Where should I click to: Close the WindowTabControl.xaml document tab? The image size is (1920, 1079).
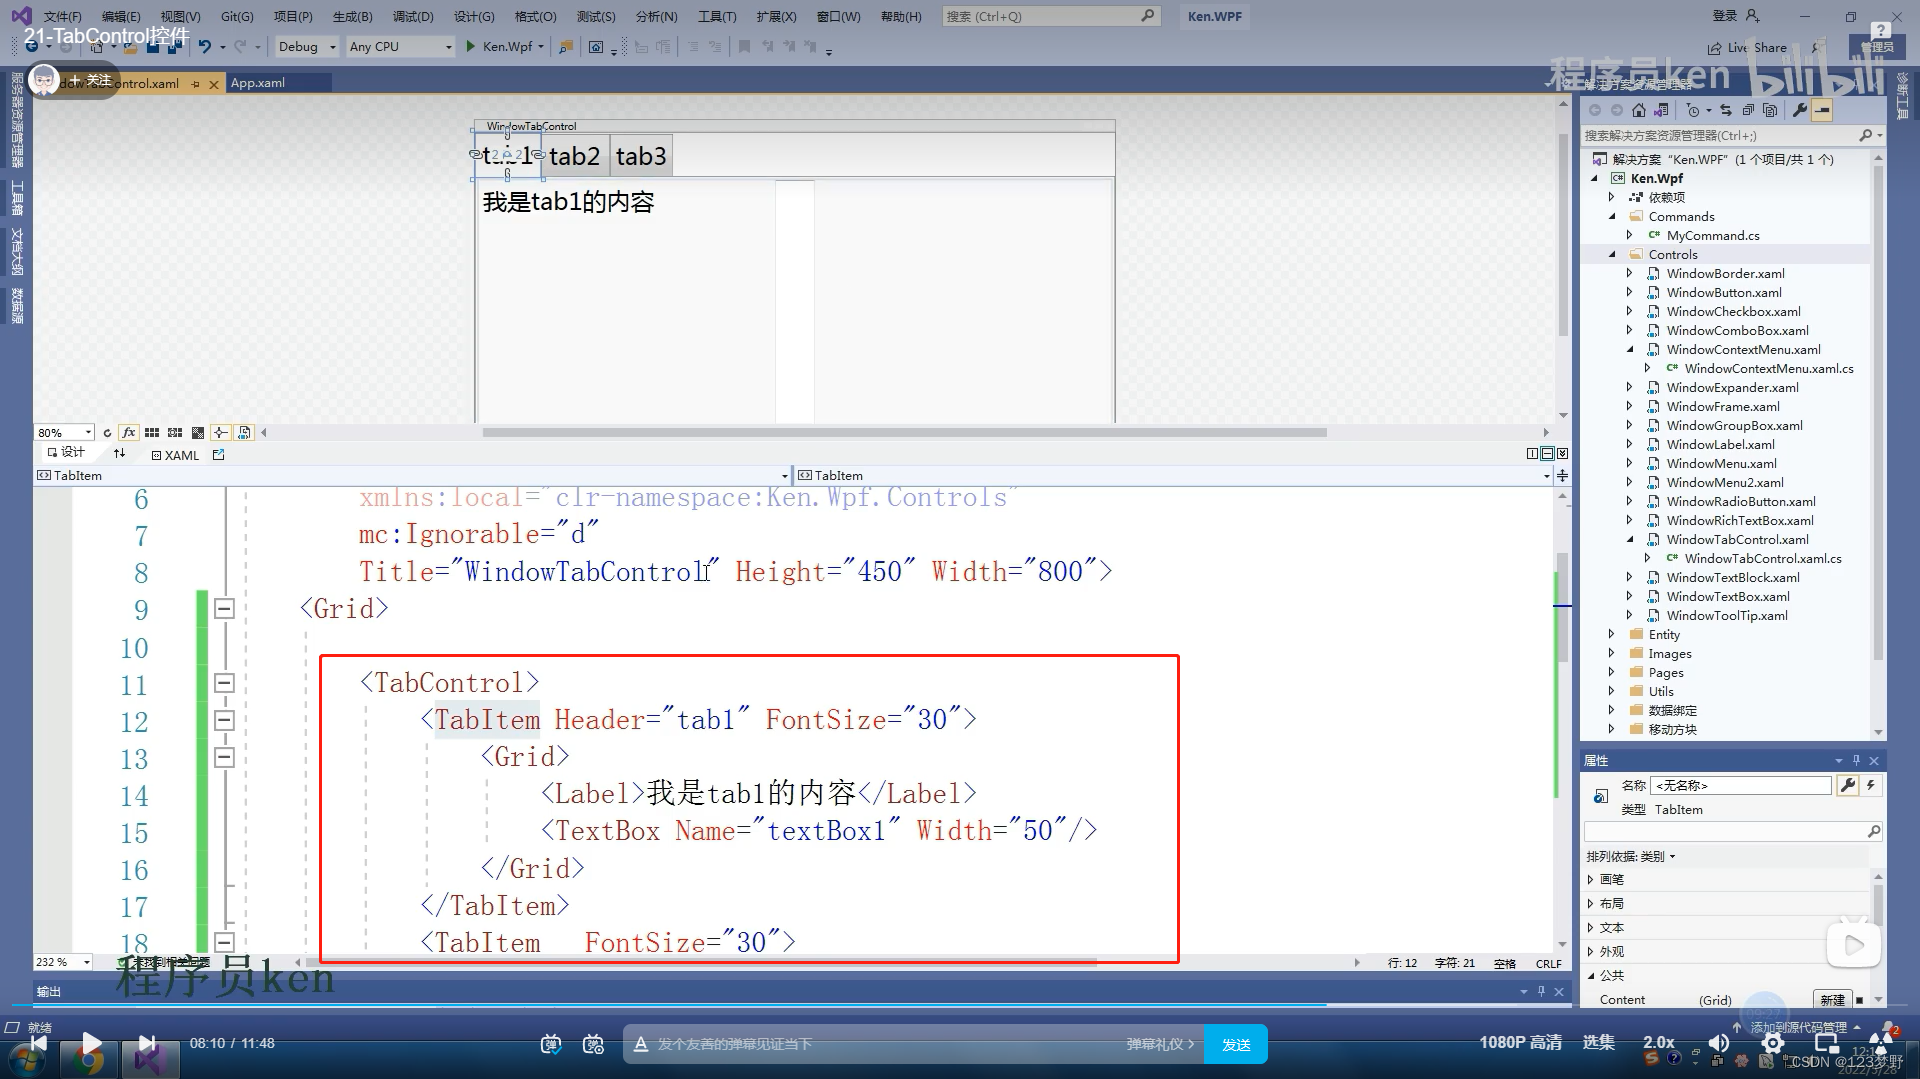click(x=213, y=84)
